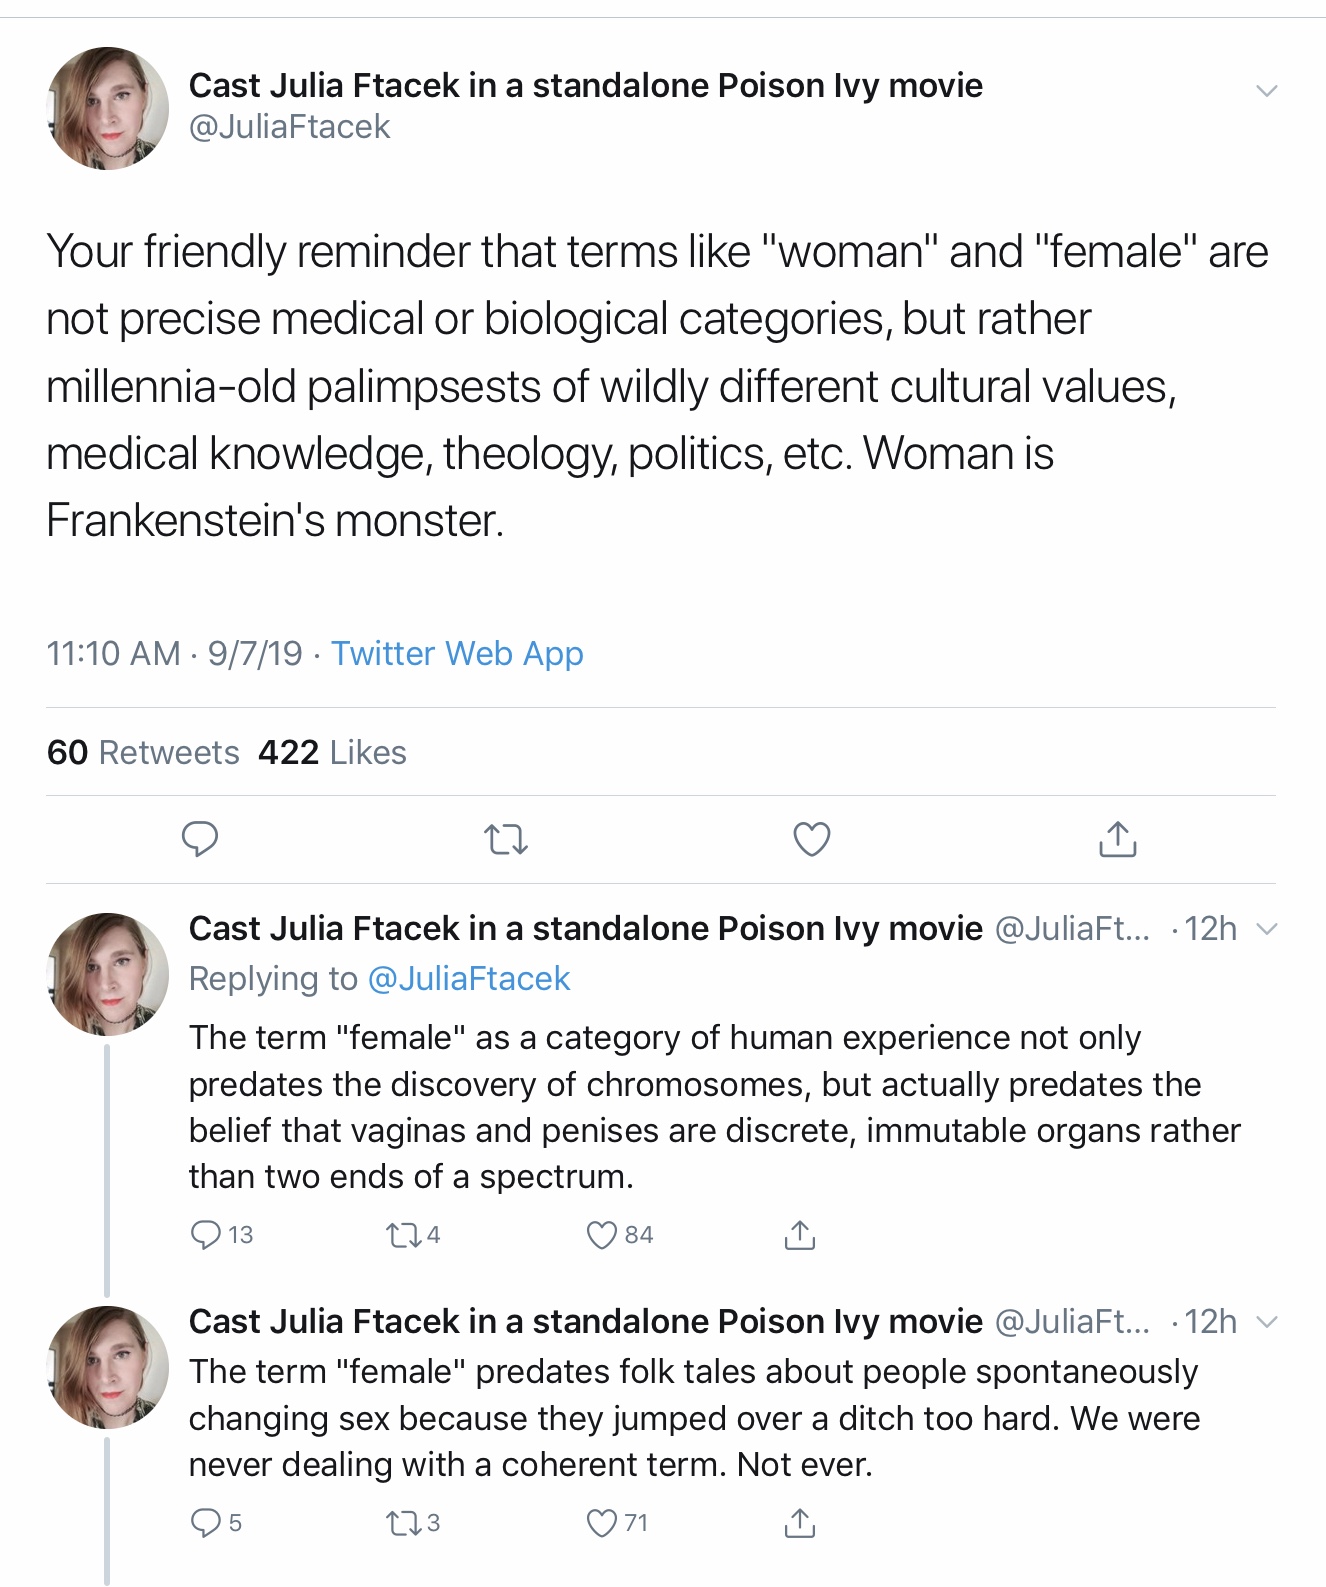
Task: Share the chromosomes reply tweet
Action: click(x=799, y=1235)
